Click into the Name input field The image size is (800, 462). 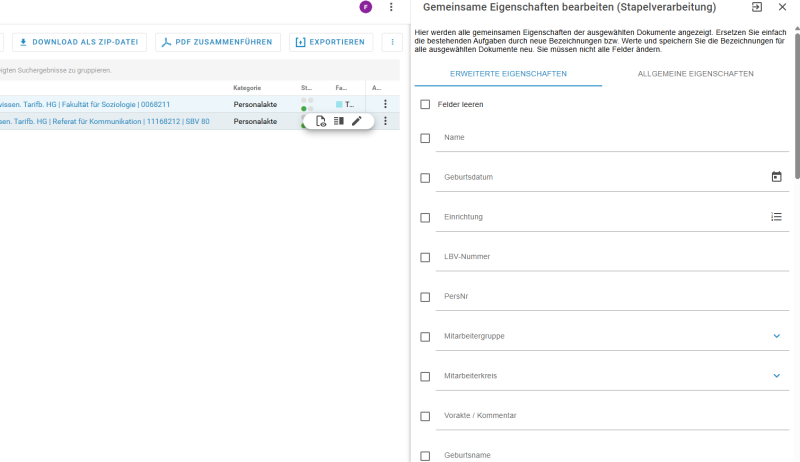[612, 138]
